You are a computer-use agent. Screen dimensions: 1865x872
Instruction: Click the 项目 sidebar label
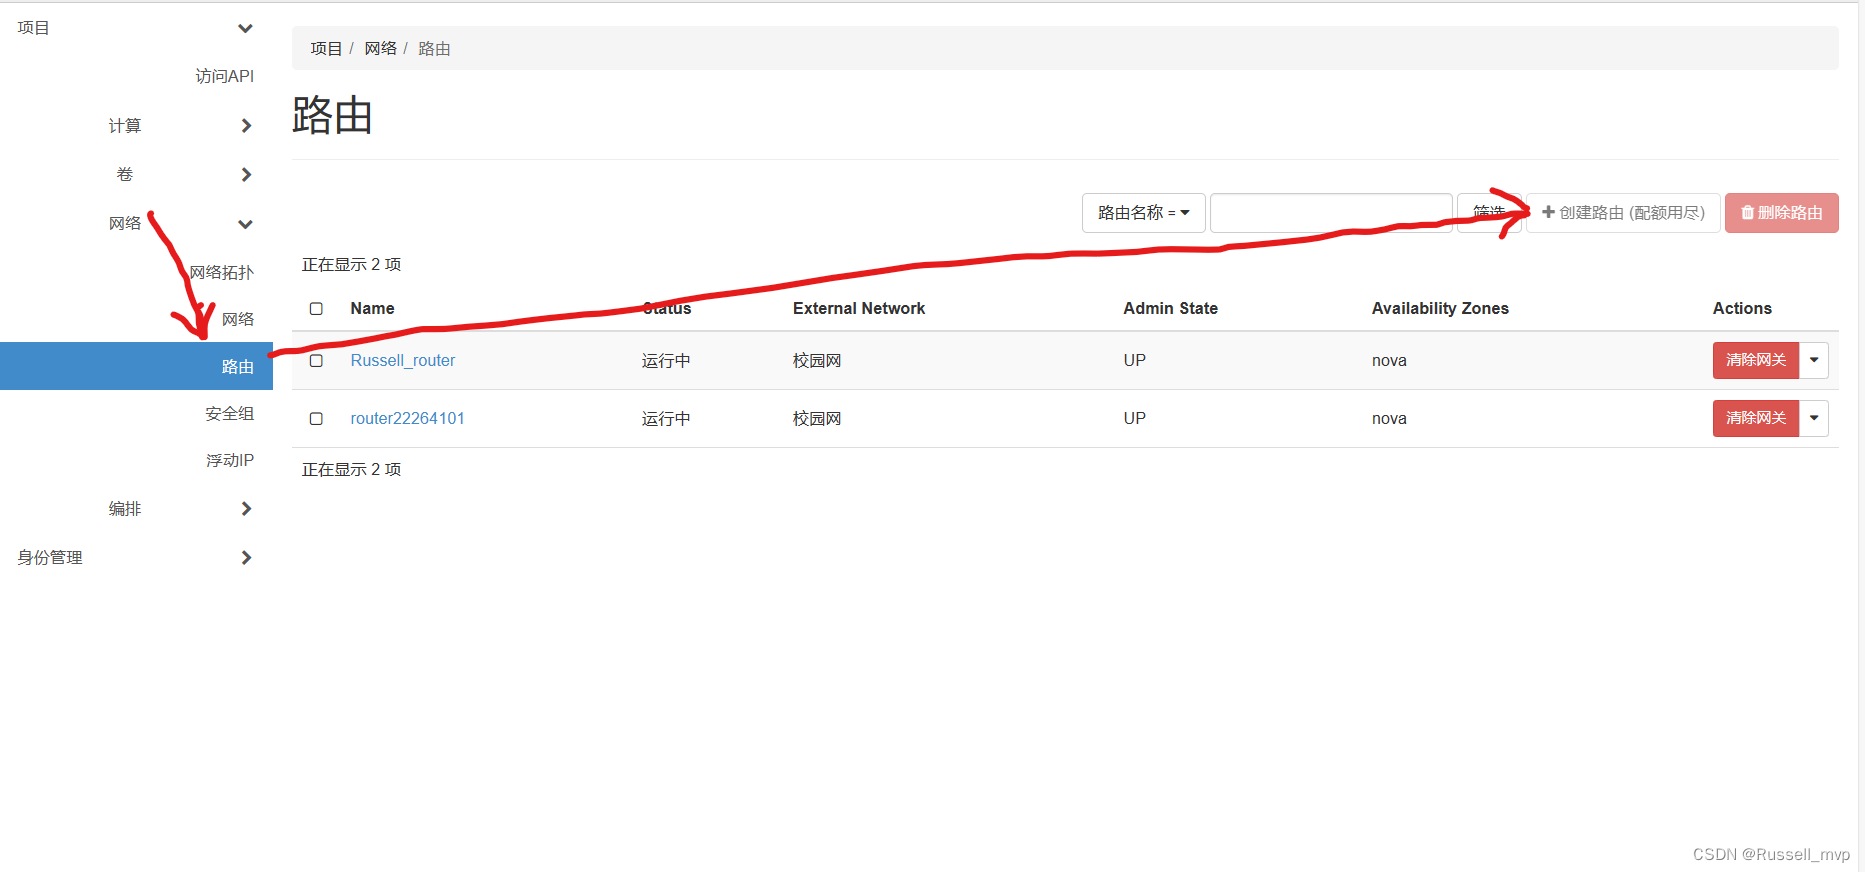pyautogui.click(x=34, y=28)
